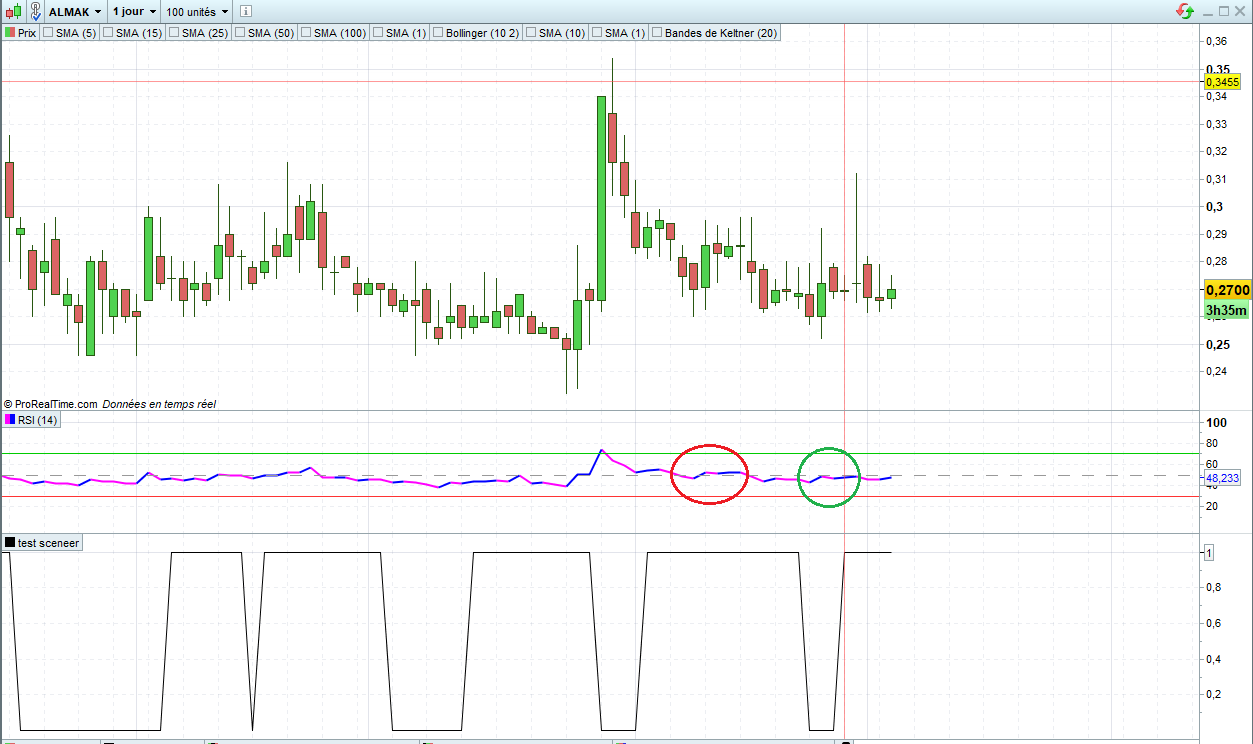1253x744 pixels.
Task: Enable the SMA (25) checkbox
Action: tap(174, 33)
